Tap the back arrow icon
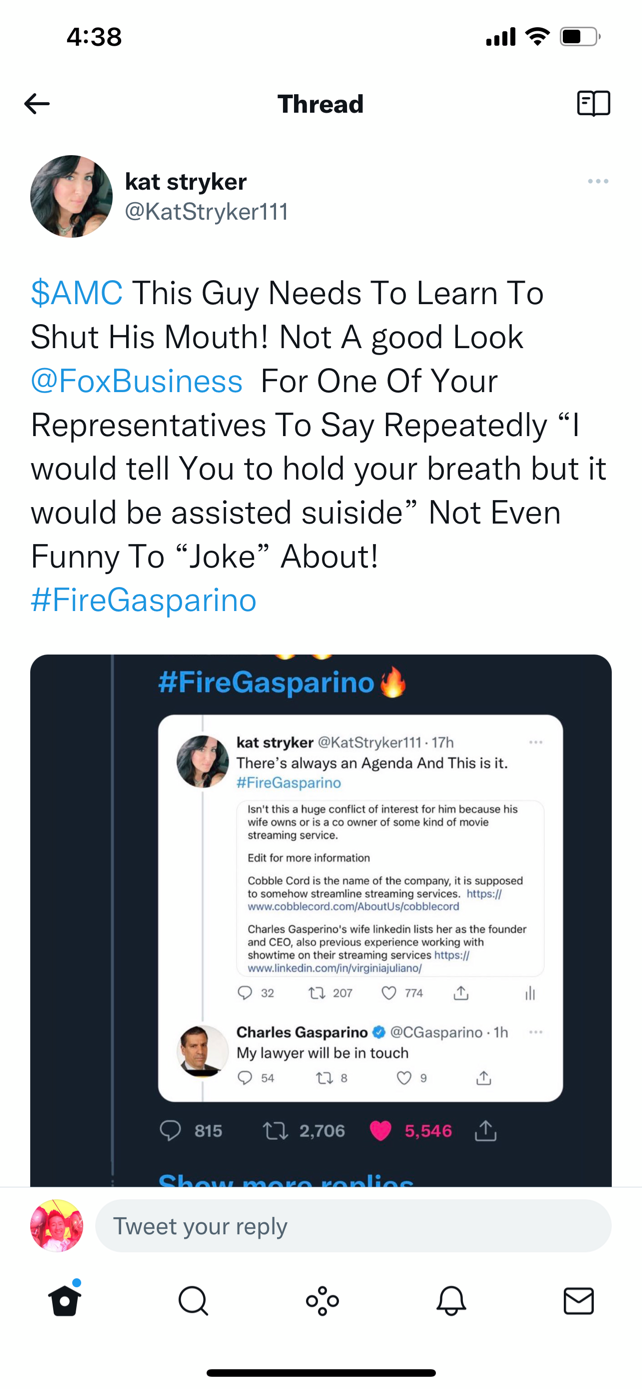Screen dimensions: 642x1389 pos(37,104)
